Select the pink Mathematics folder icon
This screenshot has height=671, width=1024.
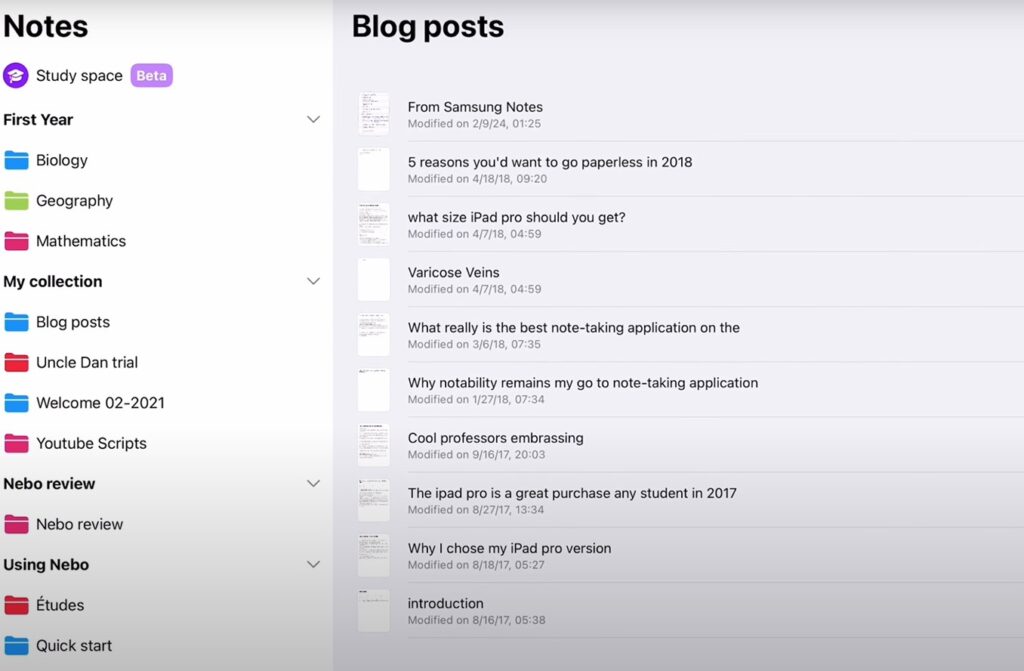click(18, 241)
